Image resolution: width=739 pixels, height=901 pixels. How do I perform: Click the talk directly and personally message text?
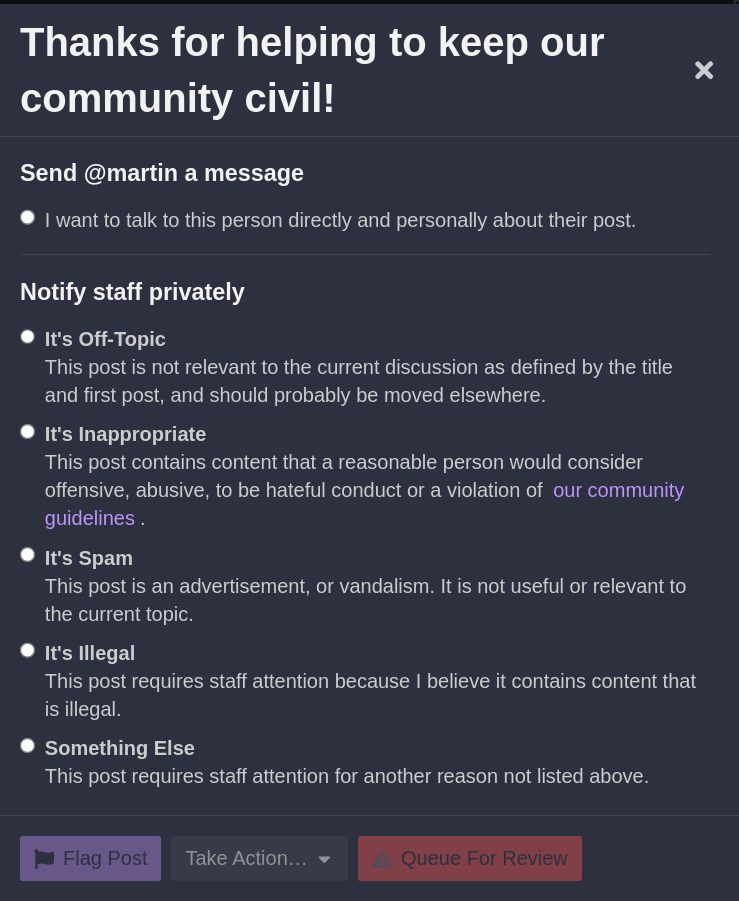(x=340, y=220)
